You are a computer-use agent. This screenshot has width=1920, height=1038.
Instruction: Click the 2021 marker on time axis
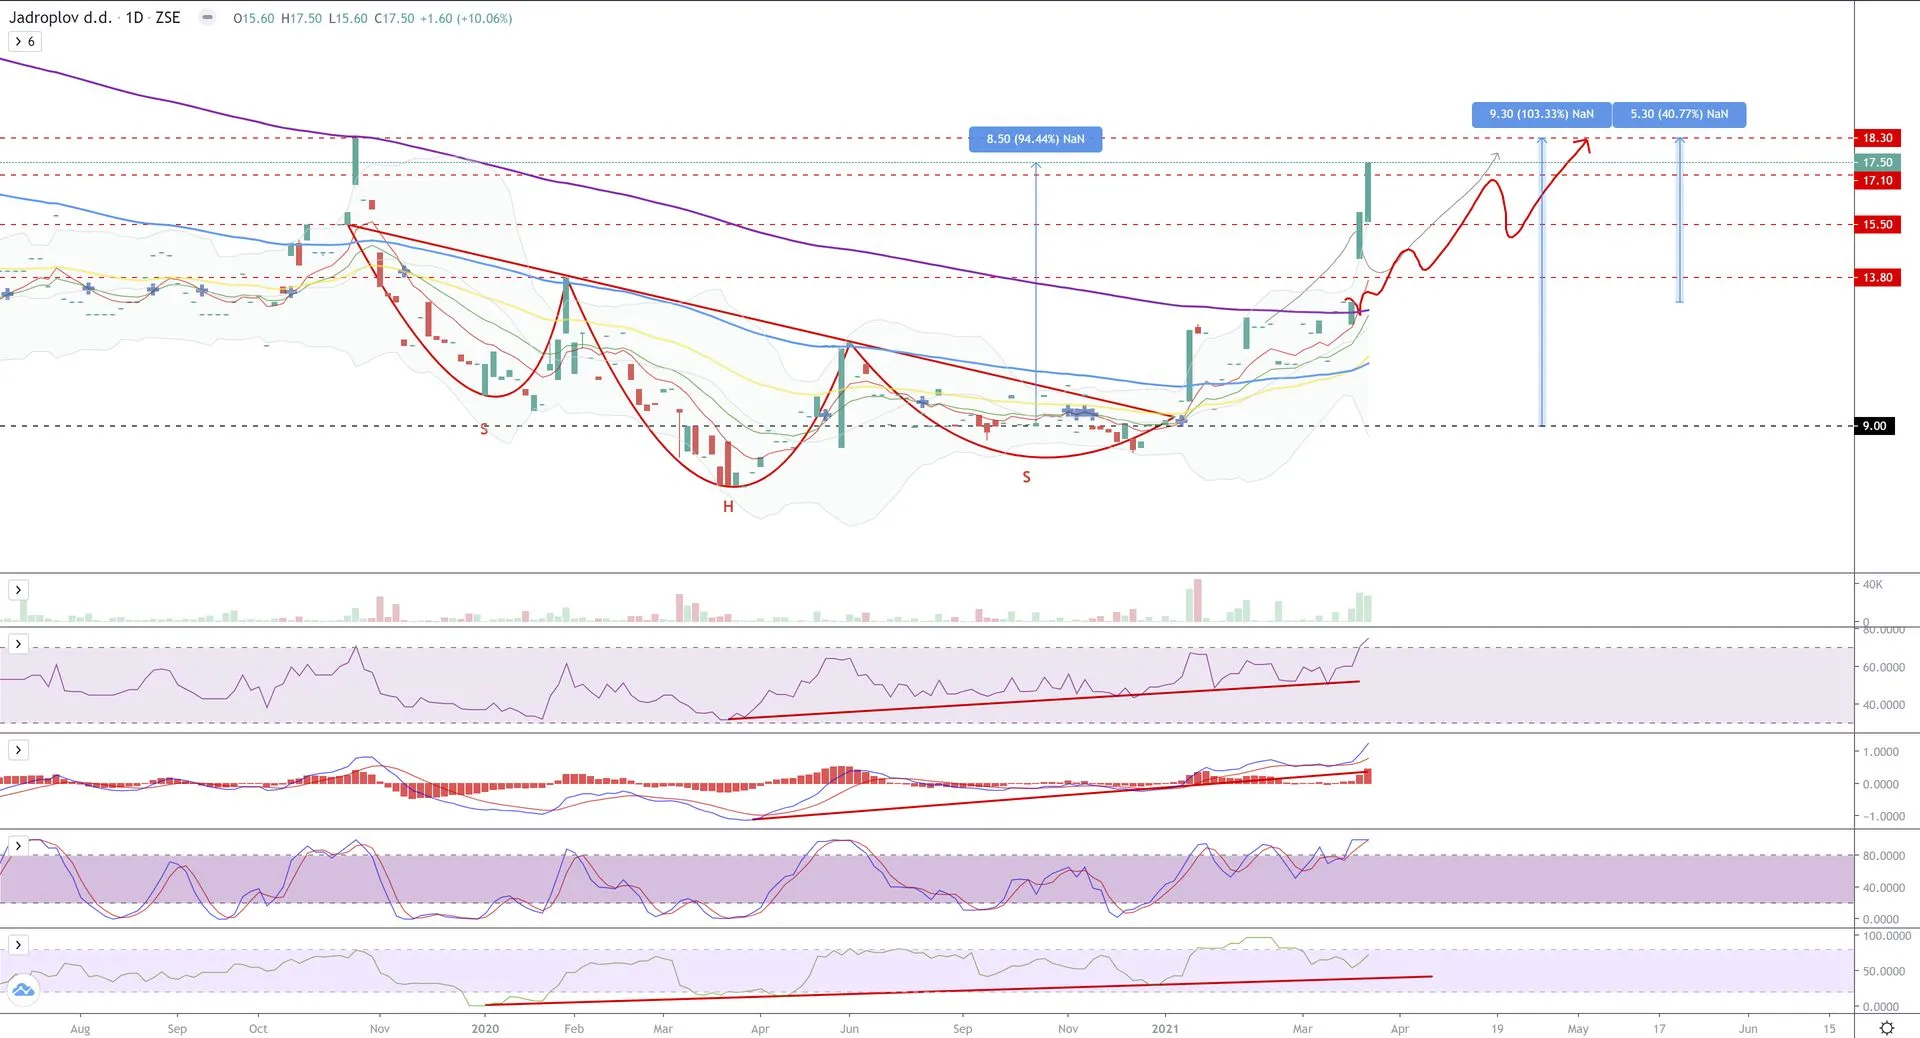point(1165,1028)
